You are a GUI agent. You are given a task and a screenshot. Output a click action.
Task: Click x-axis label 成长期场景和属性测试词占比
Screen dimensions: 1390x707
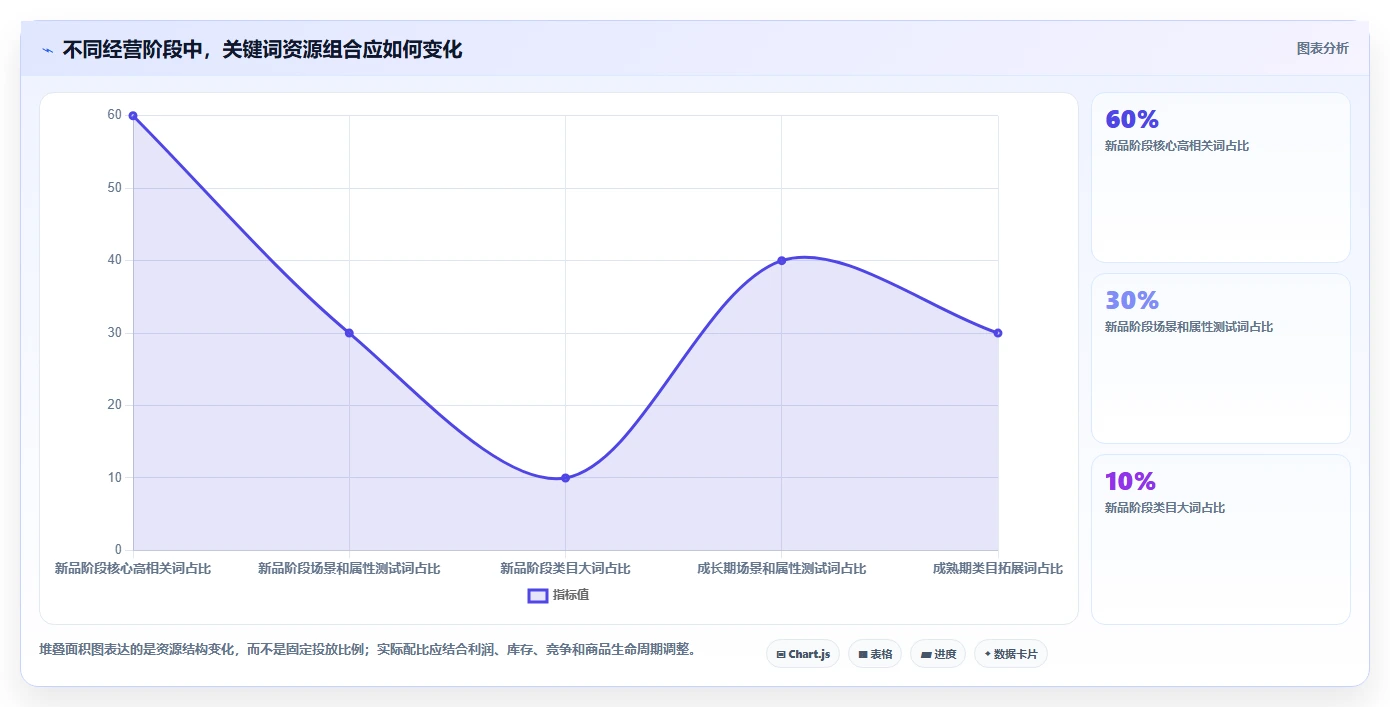pos(782,568)
